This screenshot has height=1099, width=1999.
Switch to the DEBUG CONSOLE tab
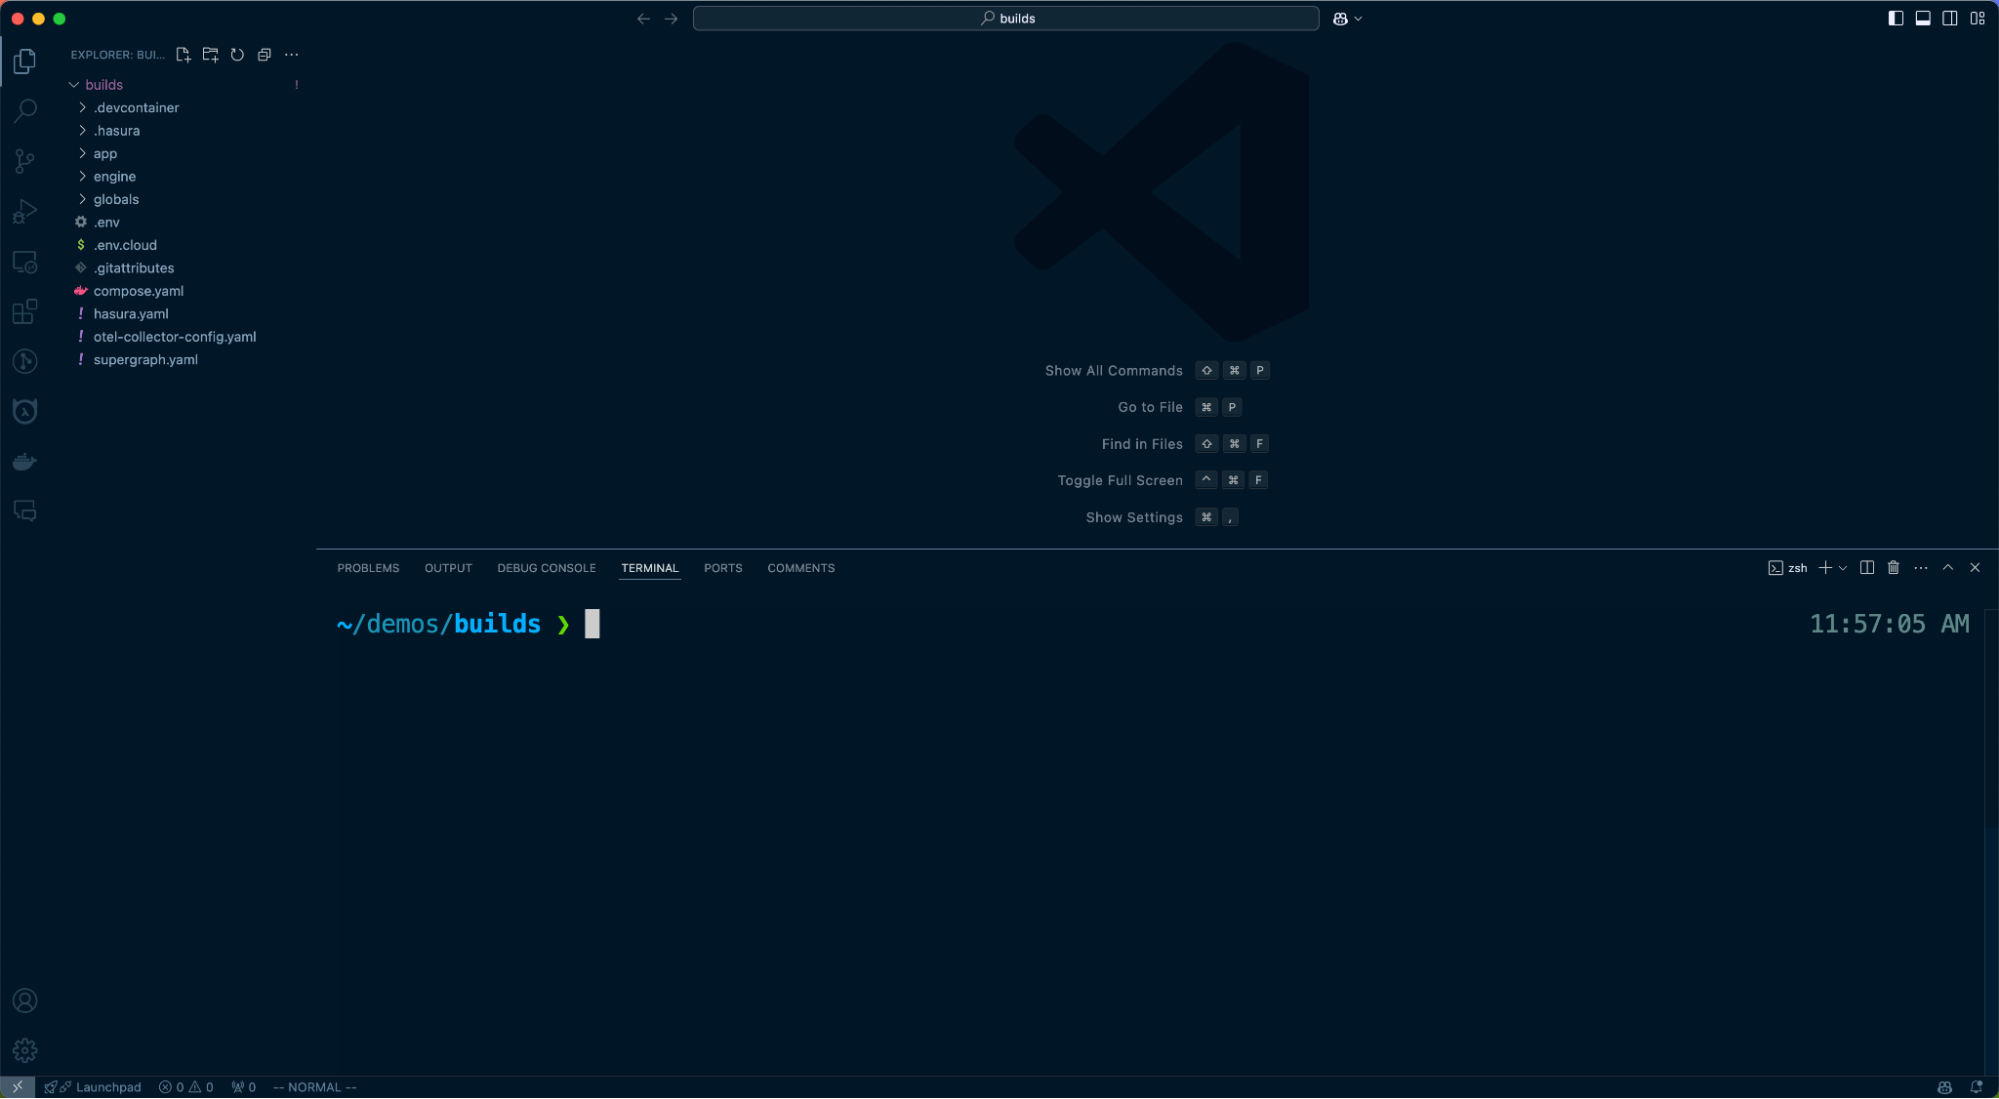click(x=546, y=568)
